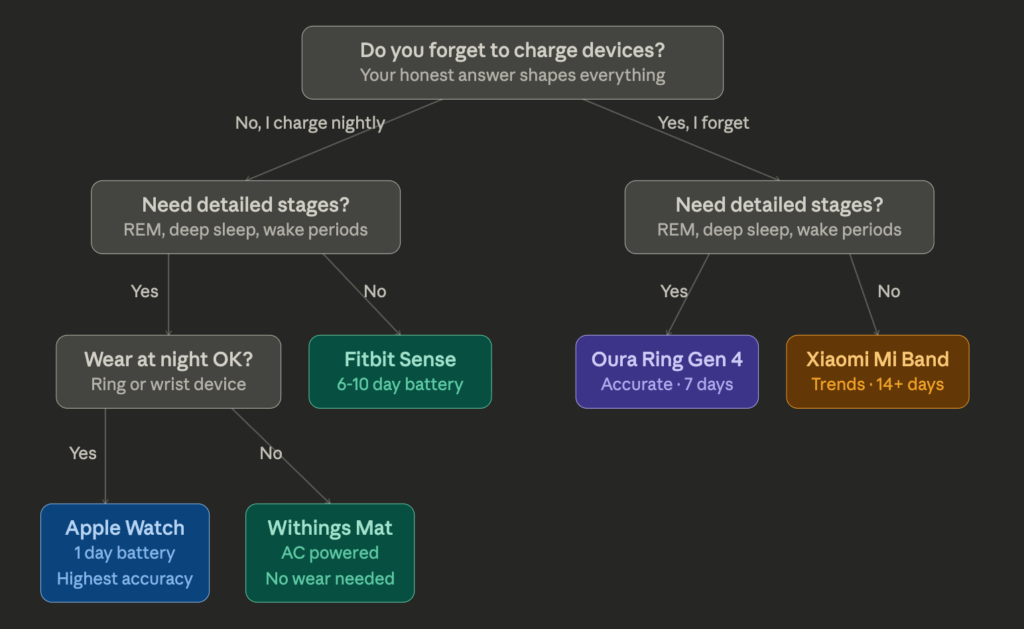Viewport: 1024px width, 629px height.
Task: Click the 'Do you forget to charge devices?' node
Action: [x=512, y=63]
